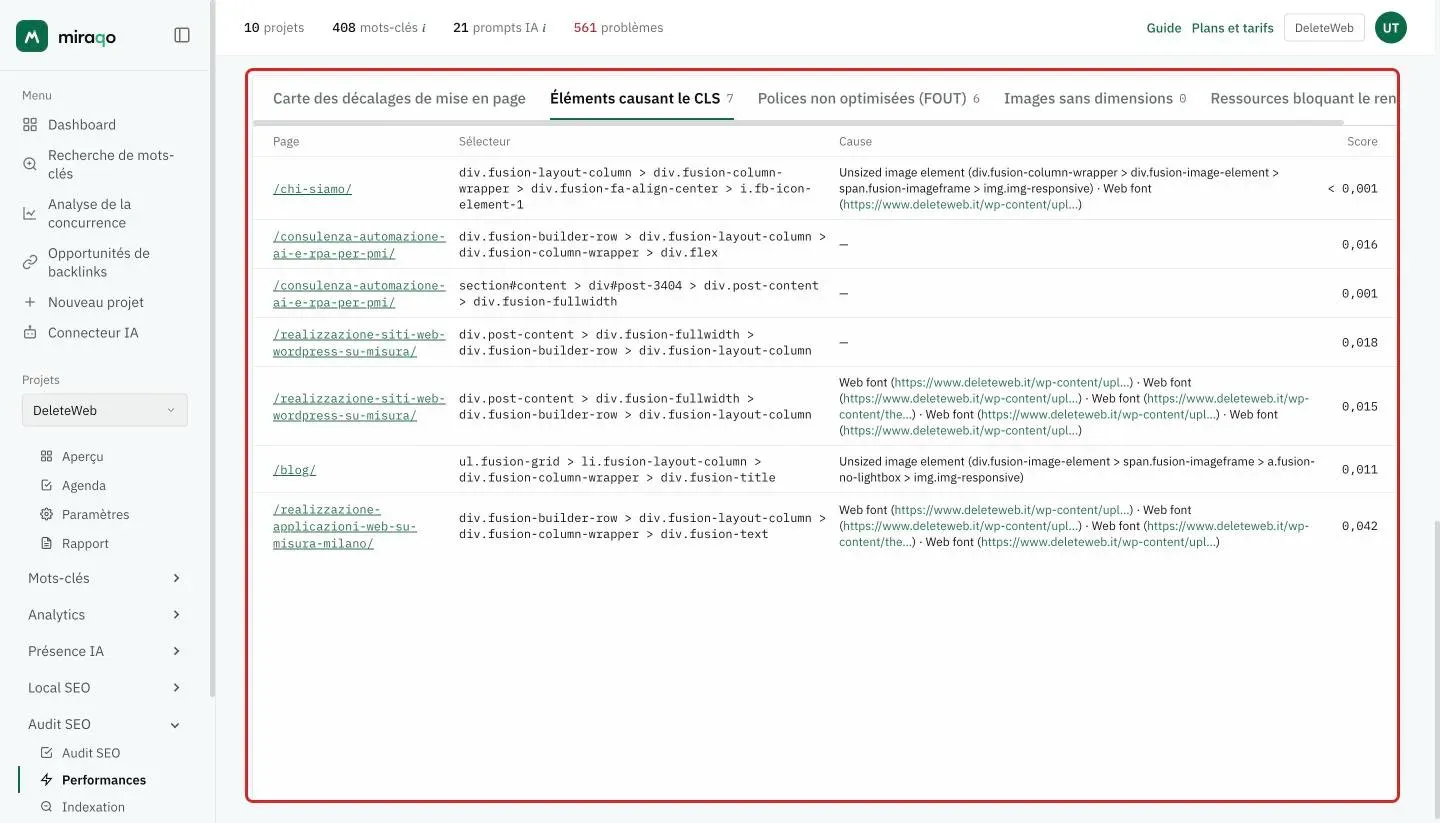The width and height of the screenshot is (1440, 823).
Task: Open the /blog/ page link
Action: point(294,469)
